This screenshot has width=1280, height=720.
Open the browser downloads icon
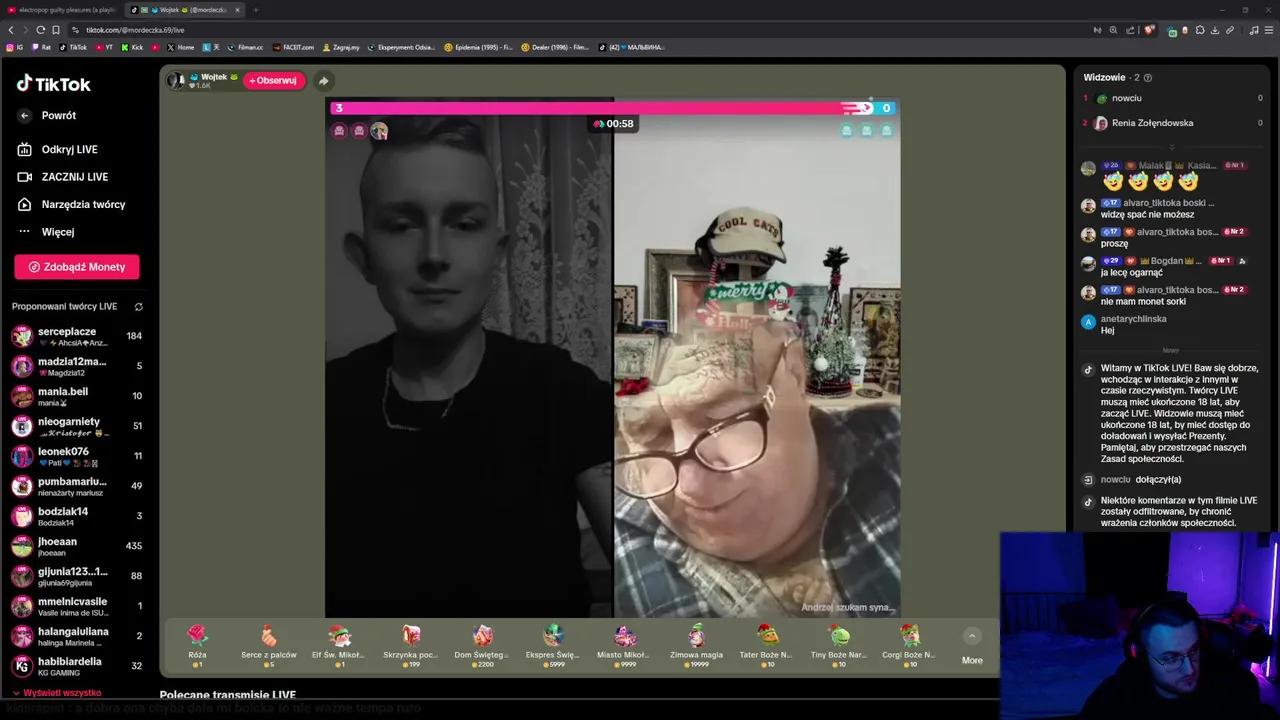[x=1214, y=30]
